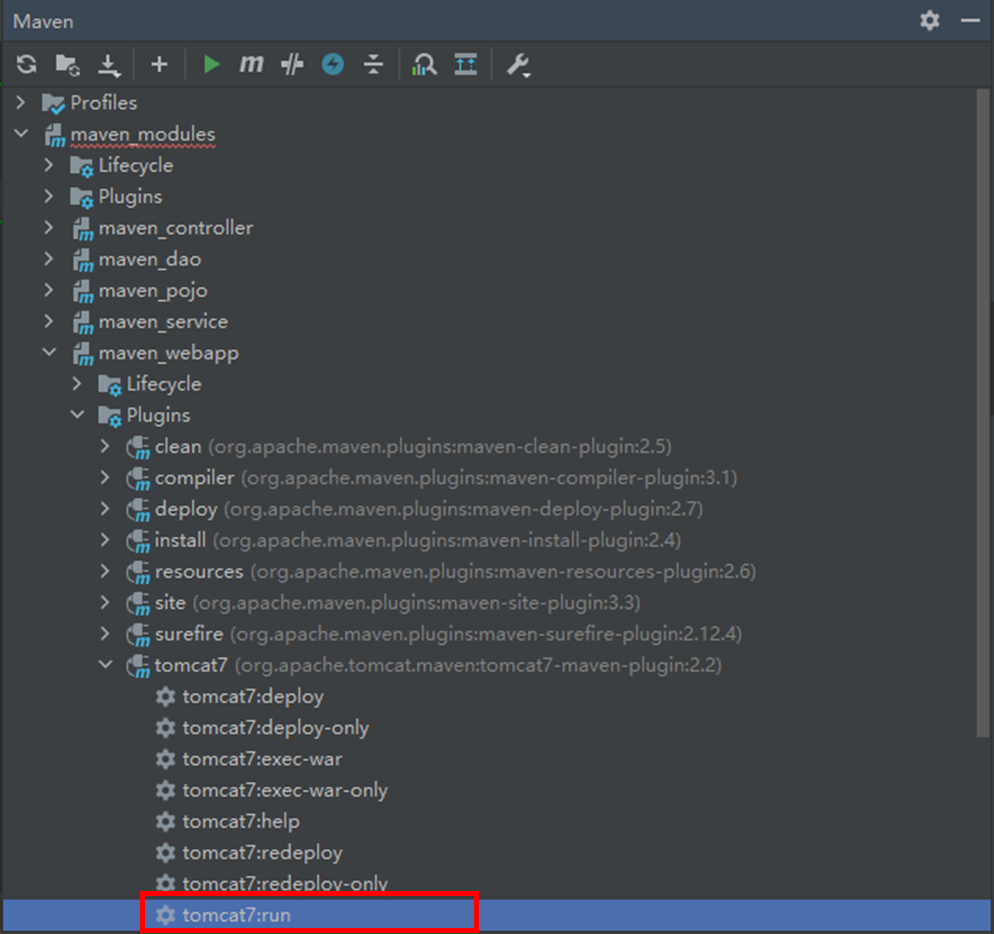Click the Show Diagram popup icon
The height and width of the screenshot is (934, 994).
click(465, 64)
